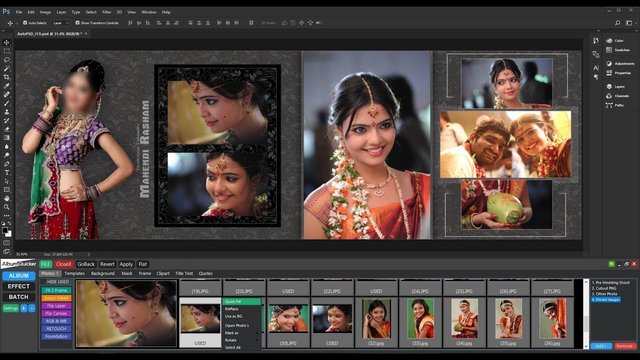Screen dimensions: 640x360
Task: Open the Properties panel
Action: point(618,73)
